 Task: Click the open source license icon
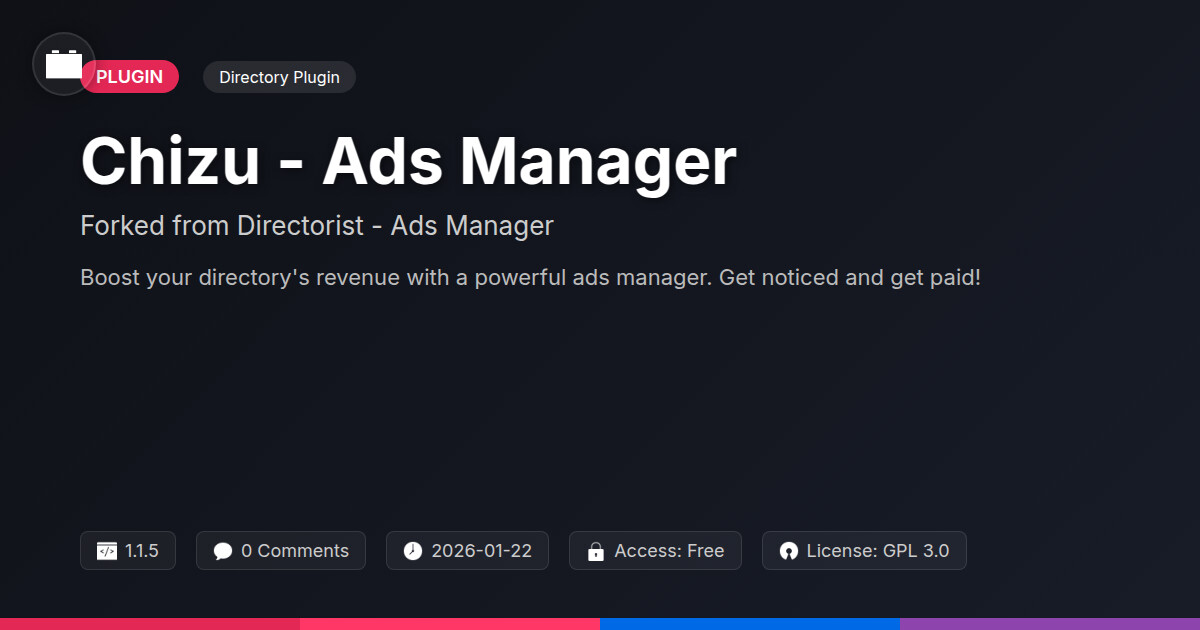point(789,551)
